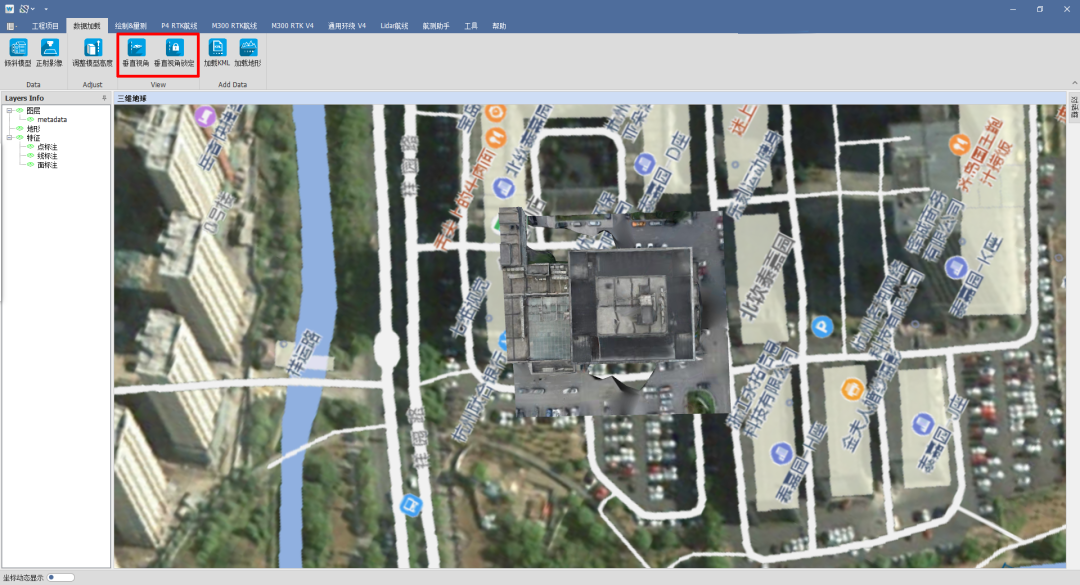Viewport: 1080px width, 585px height.
Task: Switch to the Lidar航线 tab
Action: [394, 26]
